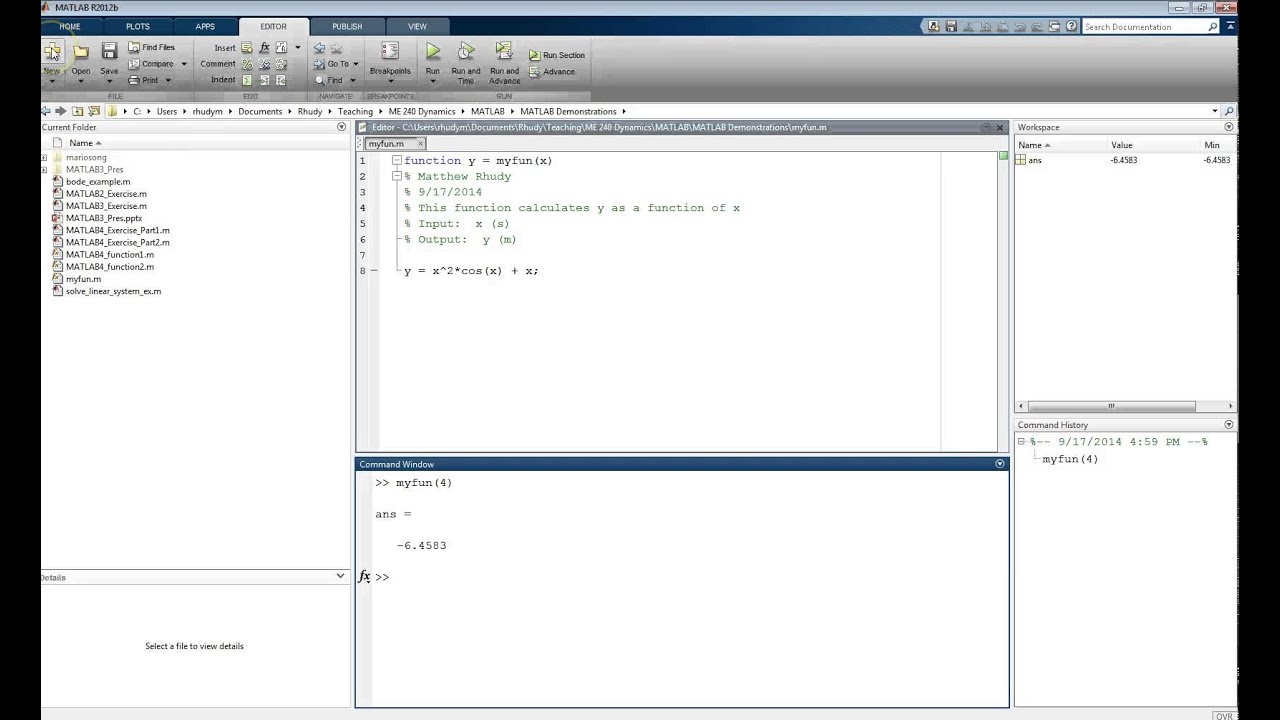Click the Run and Advance icon
1280x720 pixels.
(504, 50)
